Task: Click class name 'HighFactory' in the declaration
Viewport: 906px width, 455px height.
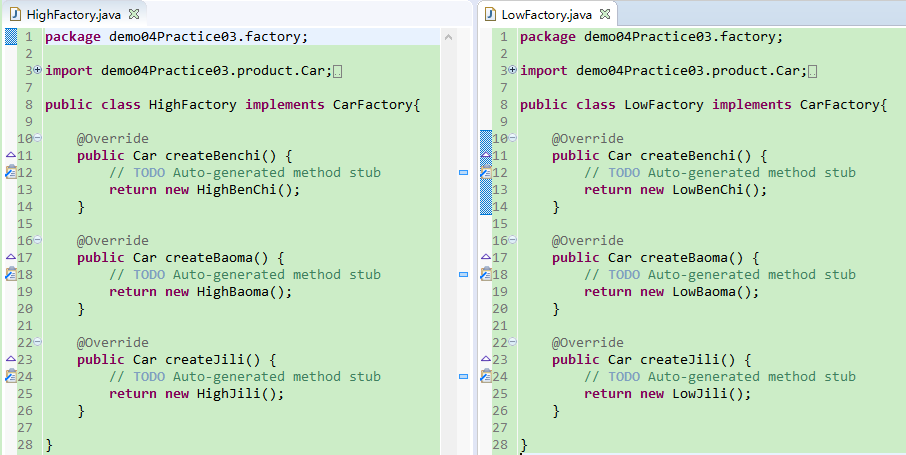Action: pos(192,105)
